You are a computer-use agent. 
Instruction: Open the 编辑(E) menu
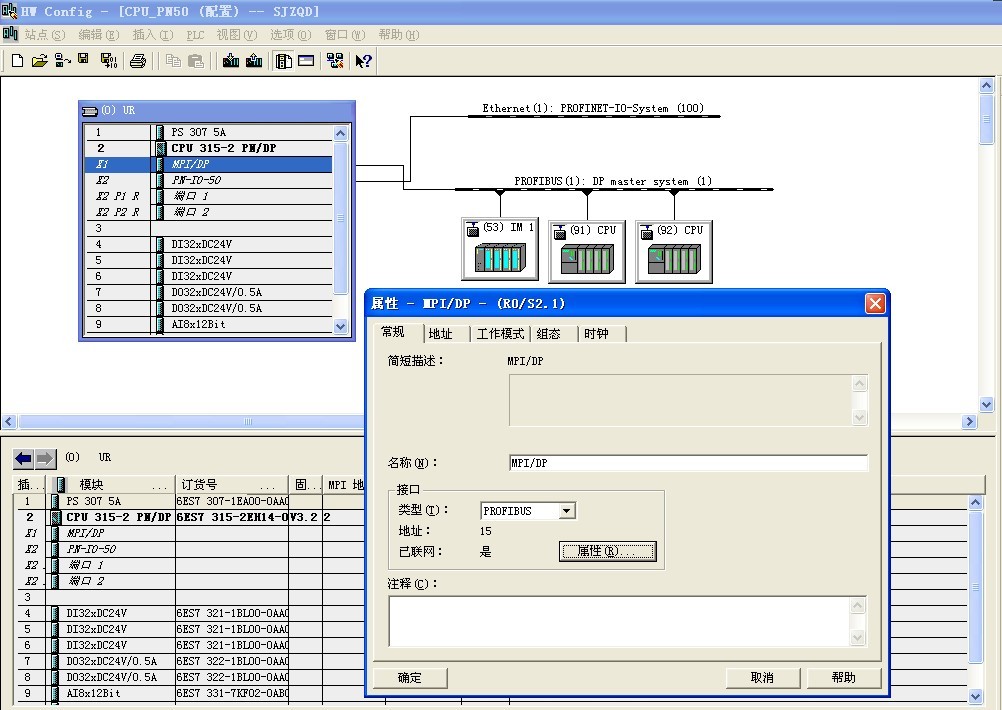tap(98, 35)
